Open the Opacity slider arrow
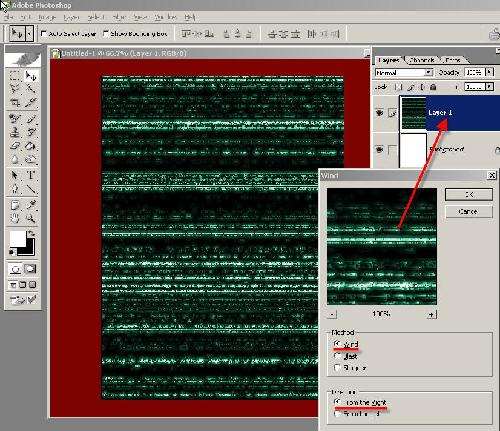Screen dimensions: 500x431 coord(489,72)
